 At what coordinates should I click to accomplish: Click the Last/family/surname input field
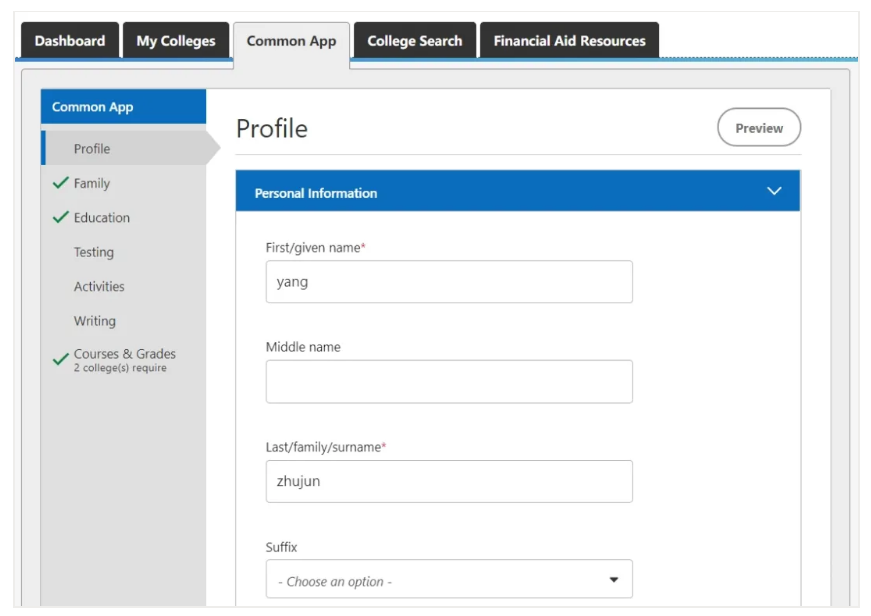449,482
